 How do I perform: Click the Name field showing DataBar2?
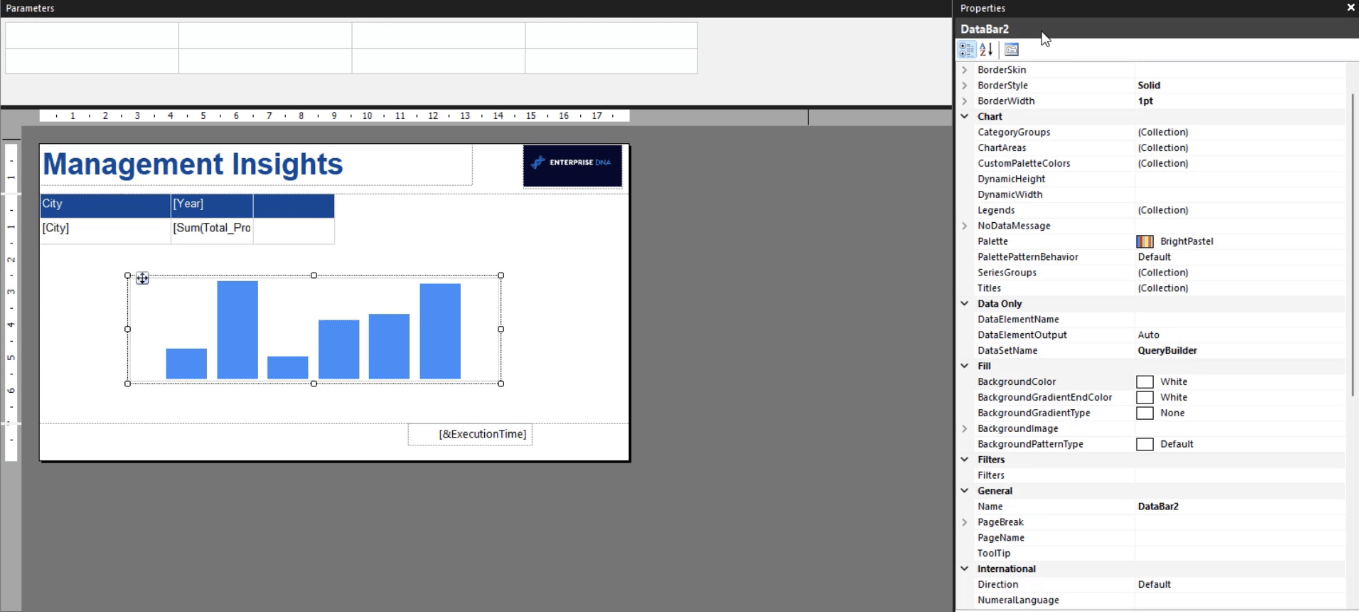[x=1240, y=507]
